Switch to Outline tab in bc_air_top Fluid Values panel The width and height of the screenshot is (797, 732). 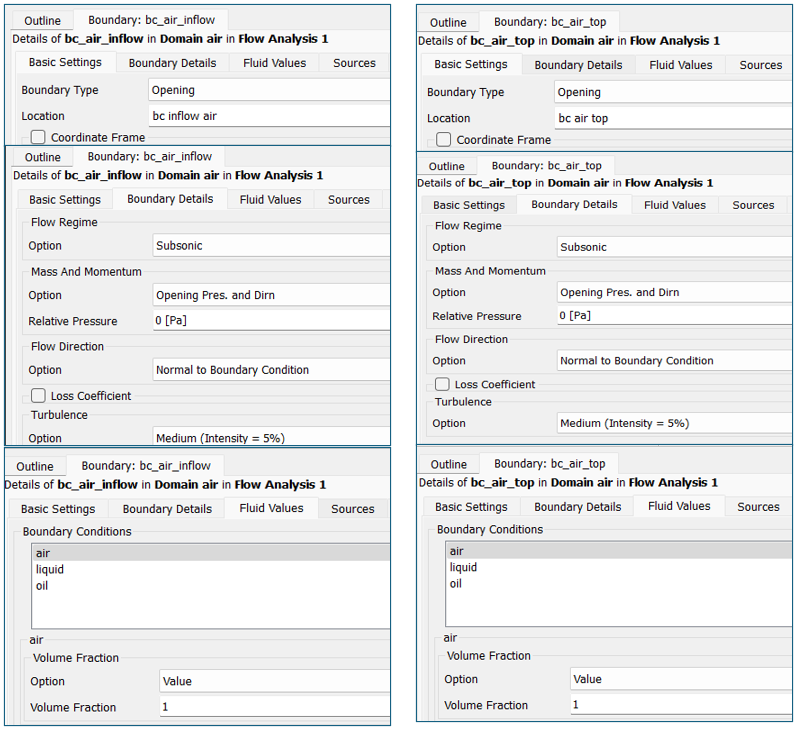pos(448,465)
